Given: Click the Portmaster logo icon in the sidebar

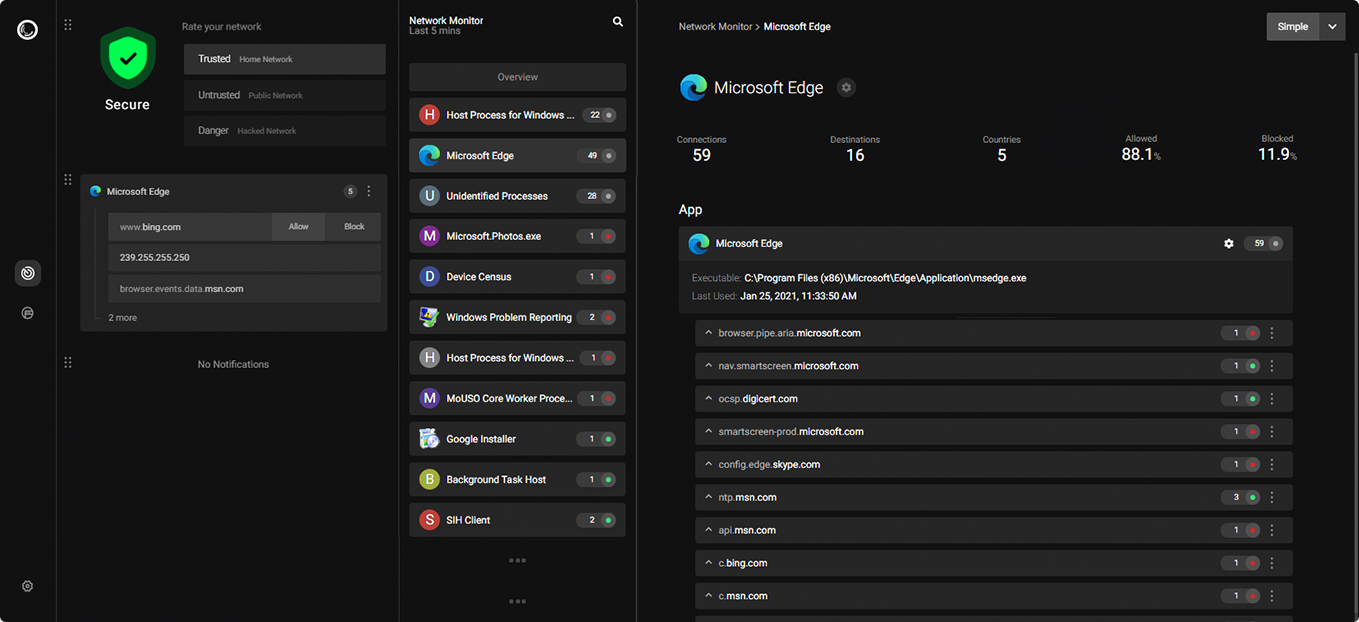Looking at the screenshot, I should (x=27, y=30).
